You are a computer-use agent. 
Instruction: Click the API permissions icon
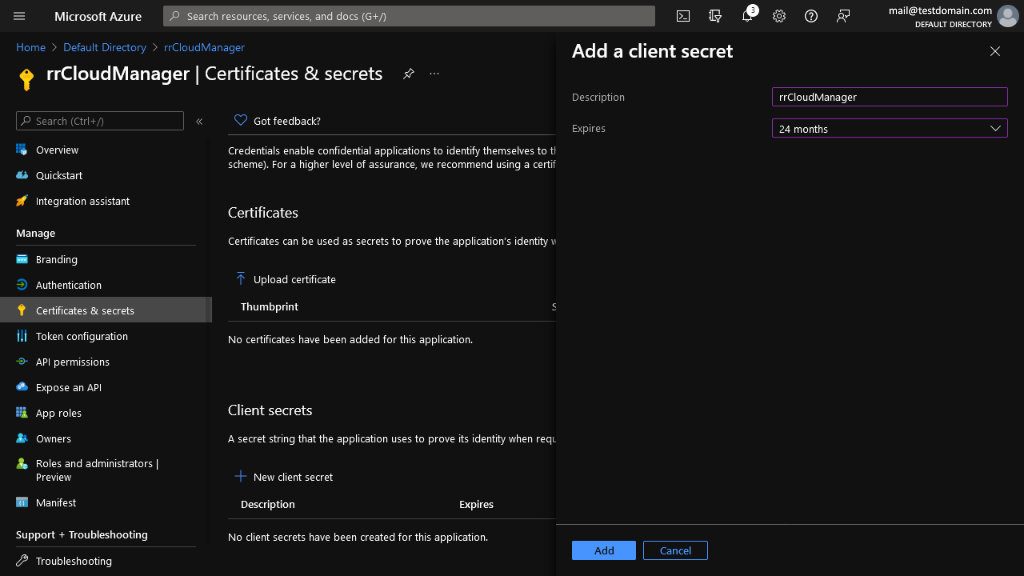coord(22,362)
